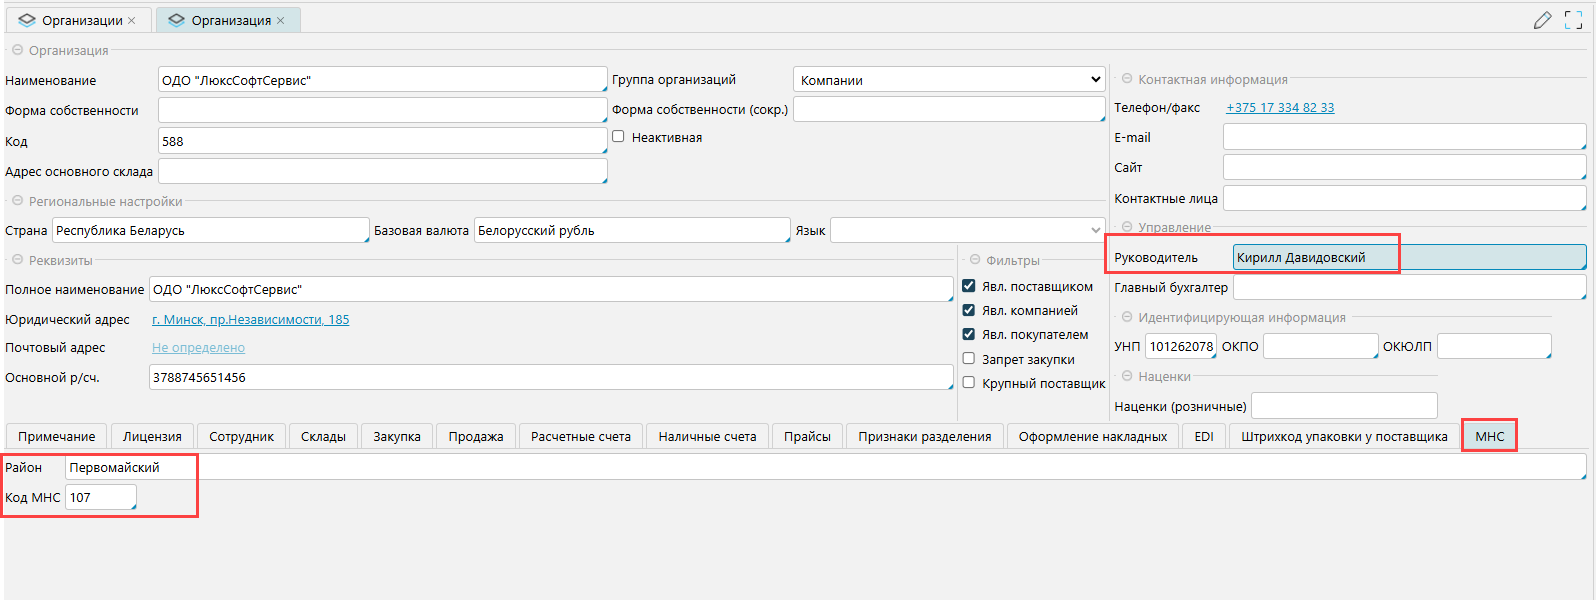Close the Организация tab with its X
Viewport: 1596px width, 600px height.
pos(281,21)
